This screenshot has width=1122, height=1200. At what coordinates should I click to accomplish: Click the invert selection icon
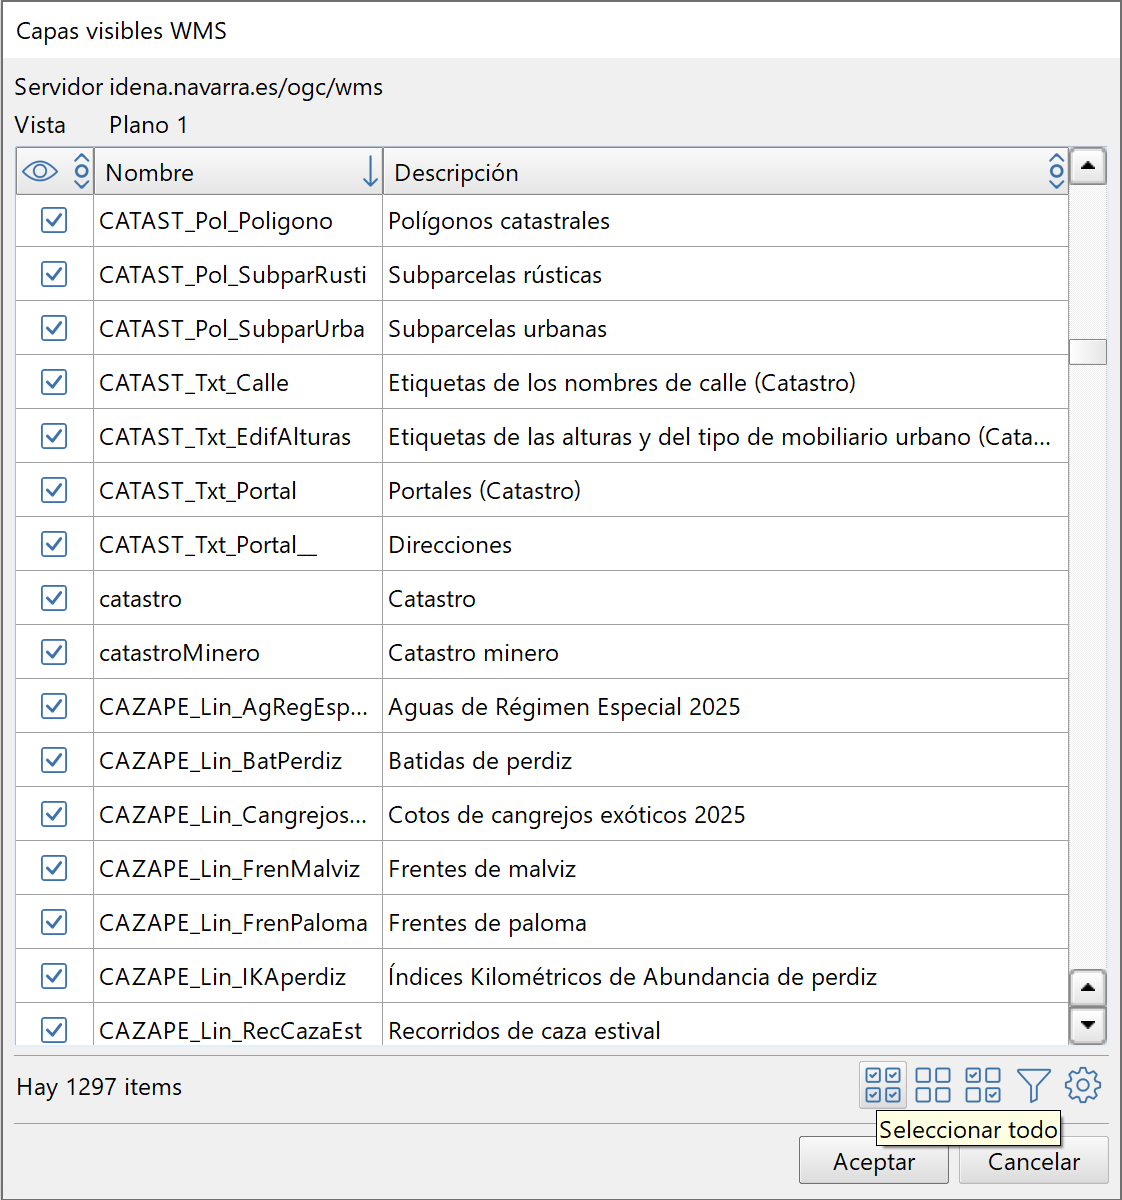click(983, 1084)
